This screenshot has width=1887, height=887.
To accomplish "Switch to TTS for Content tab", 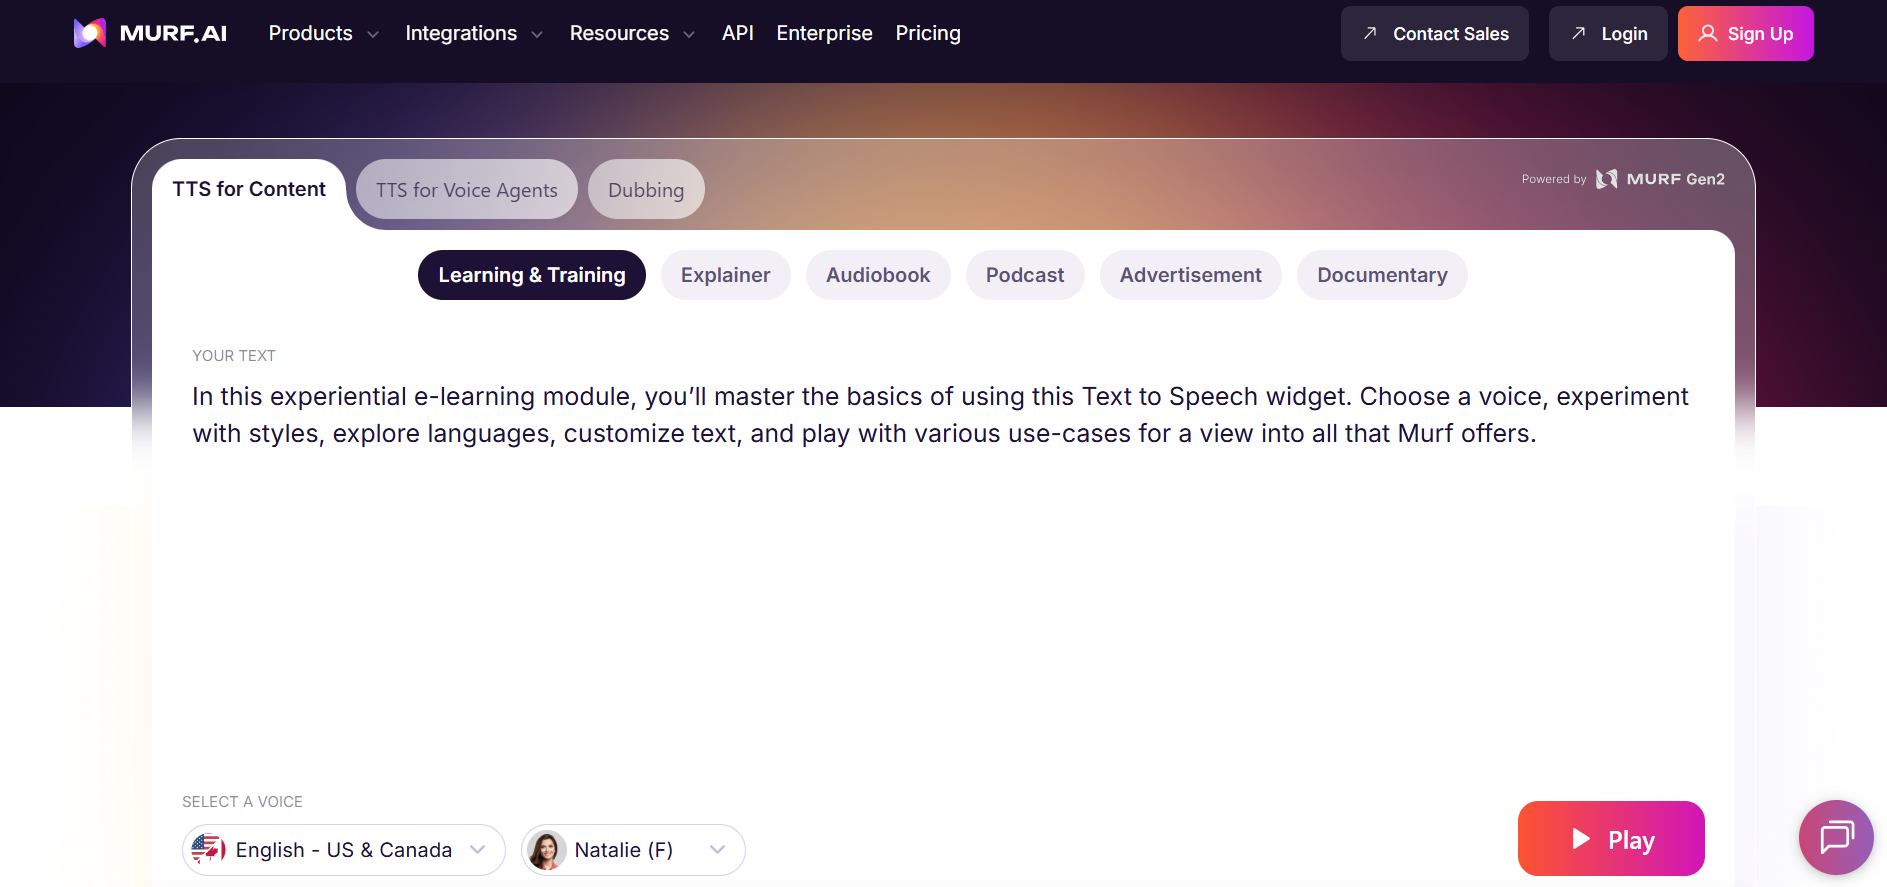I will [249, 189].
